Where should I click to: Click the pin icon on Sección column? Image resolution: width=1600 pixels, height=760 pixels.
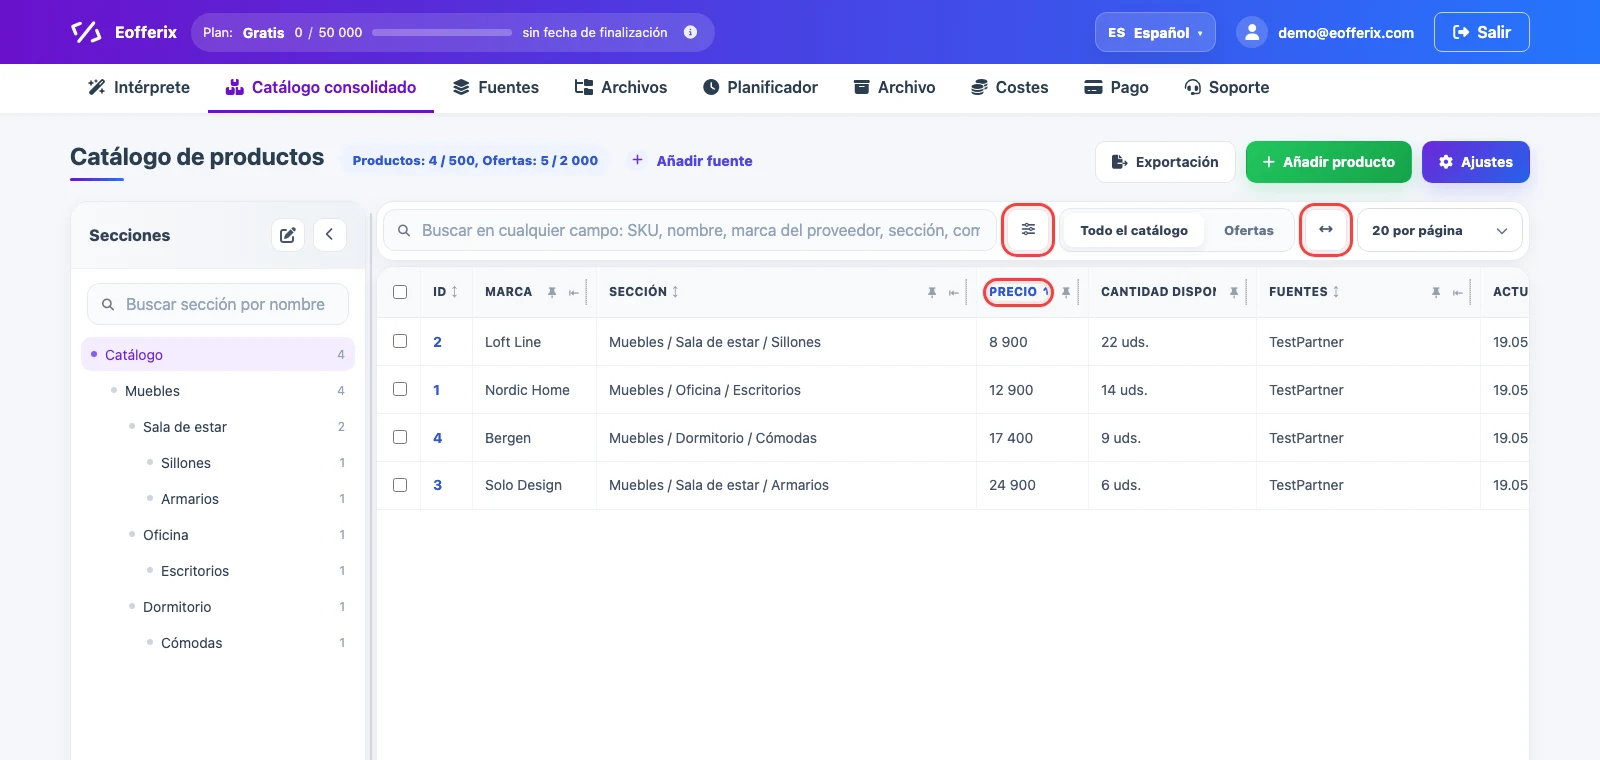(x=932, y=292)
